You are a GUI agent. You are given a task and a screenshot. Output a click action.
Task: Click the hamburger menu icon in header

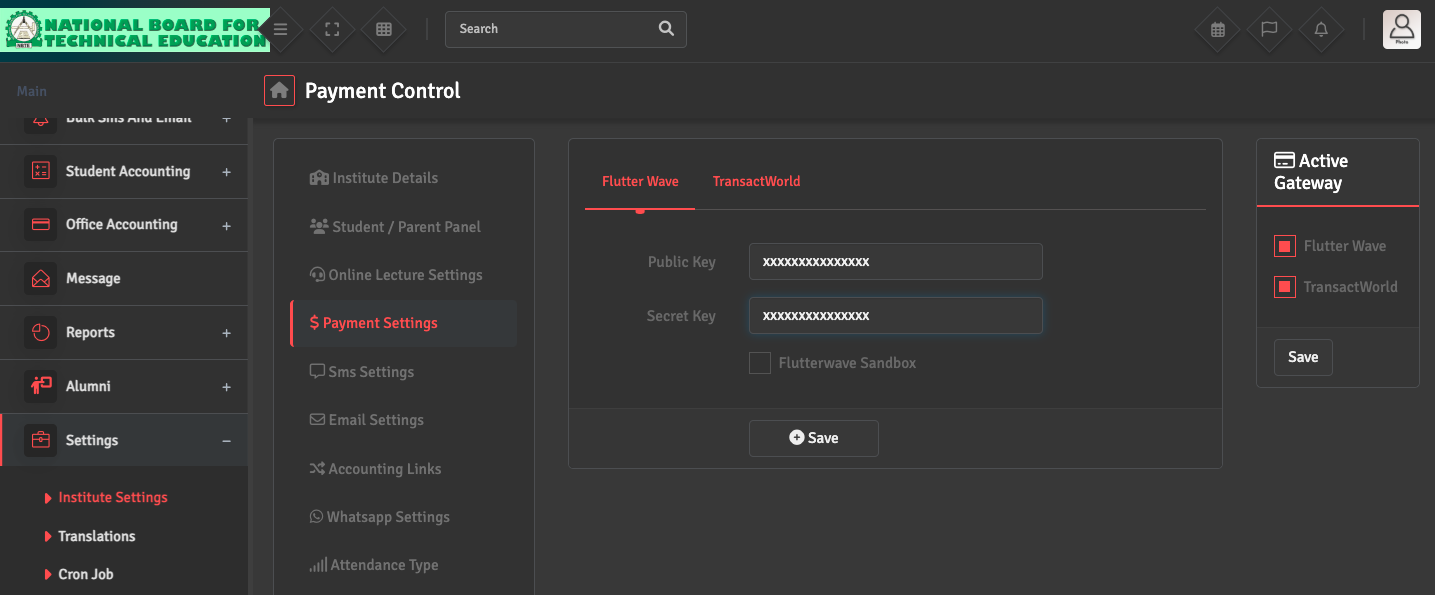point(281,29)
